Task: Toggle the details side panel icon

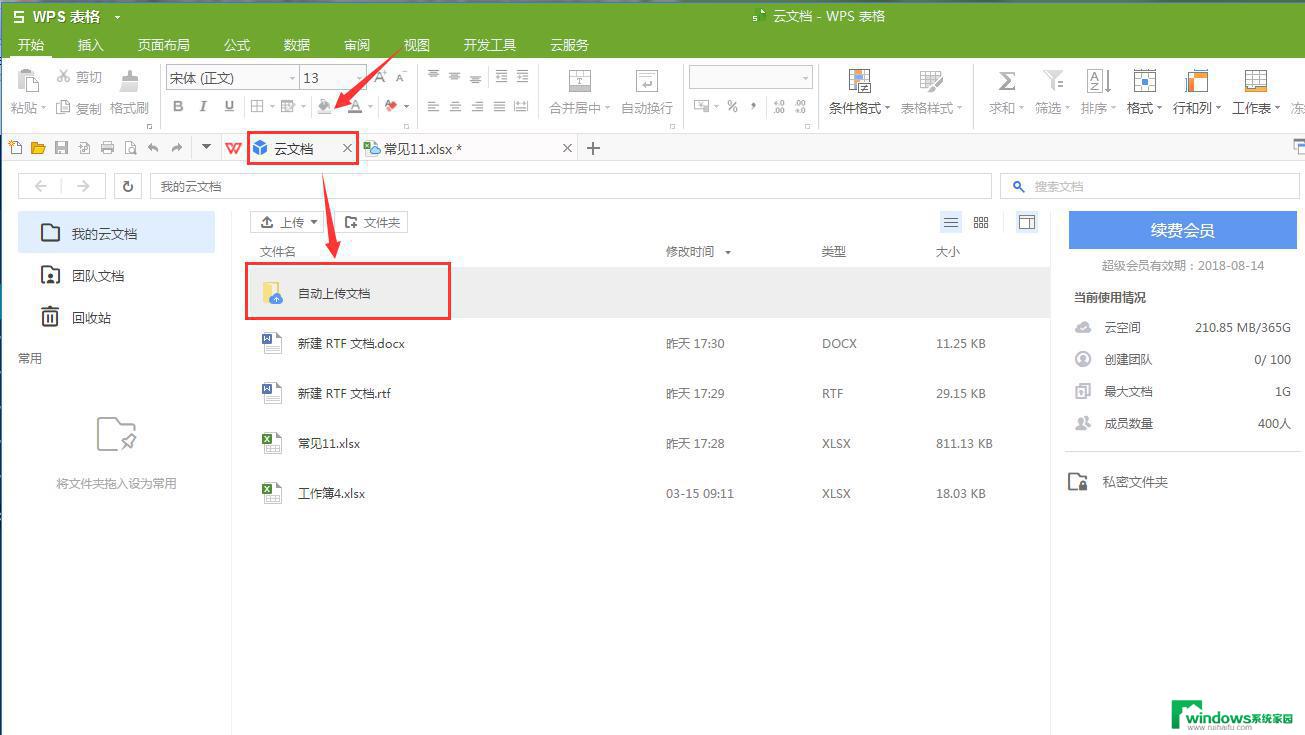Action: pos(1027,222)
